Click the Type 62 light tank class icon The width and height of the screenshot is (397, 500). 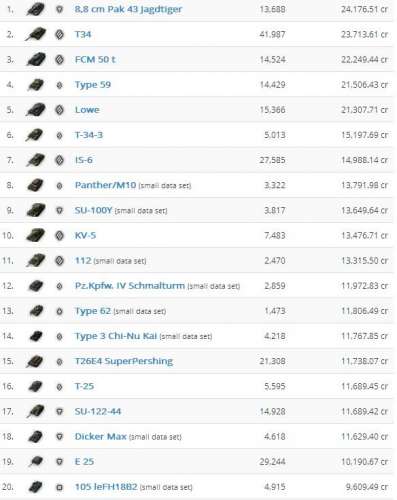coord(59,311)
